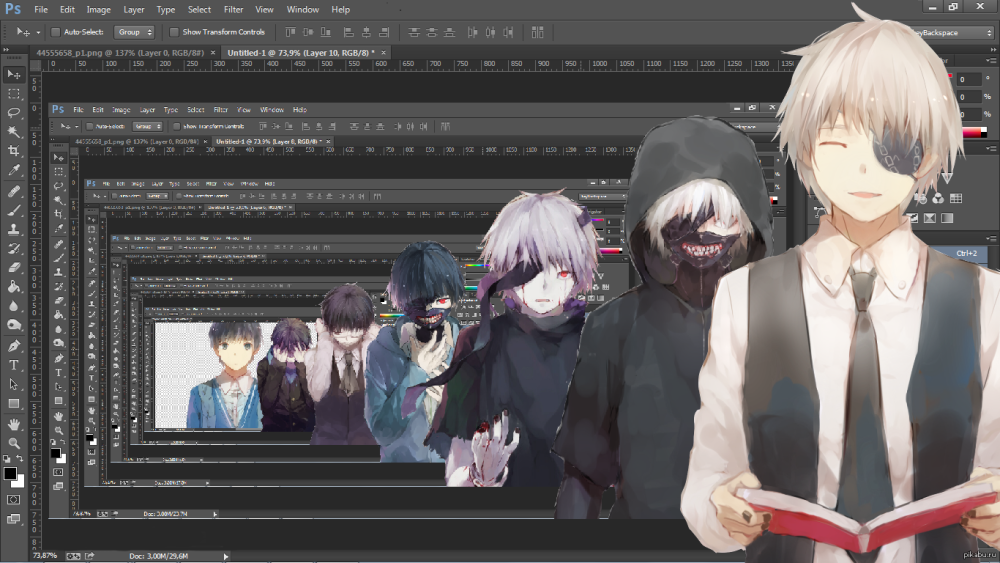Viewport: 1000px width, 563px height.
Task: Enable the Auto-Select checkbox
Action: pos(55,32)
